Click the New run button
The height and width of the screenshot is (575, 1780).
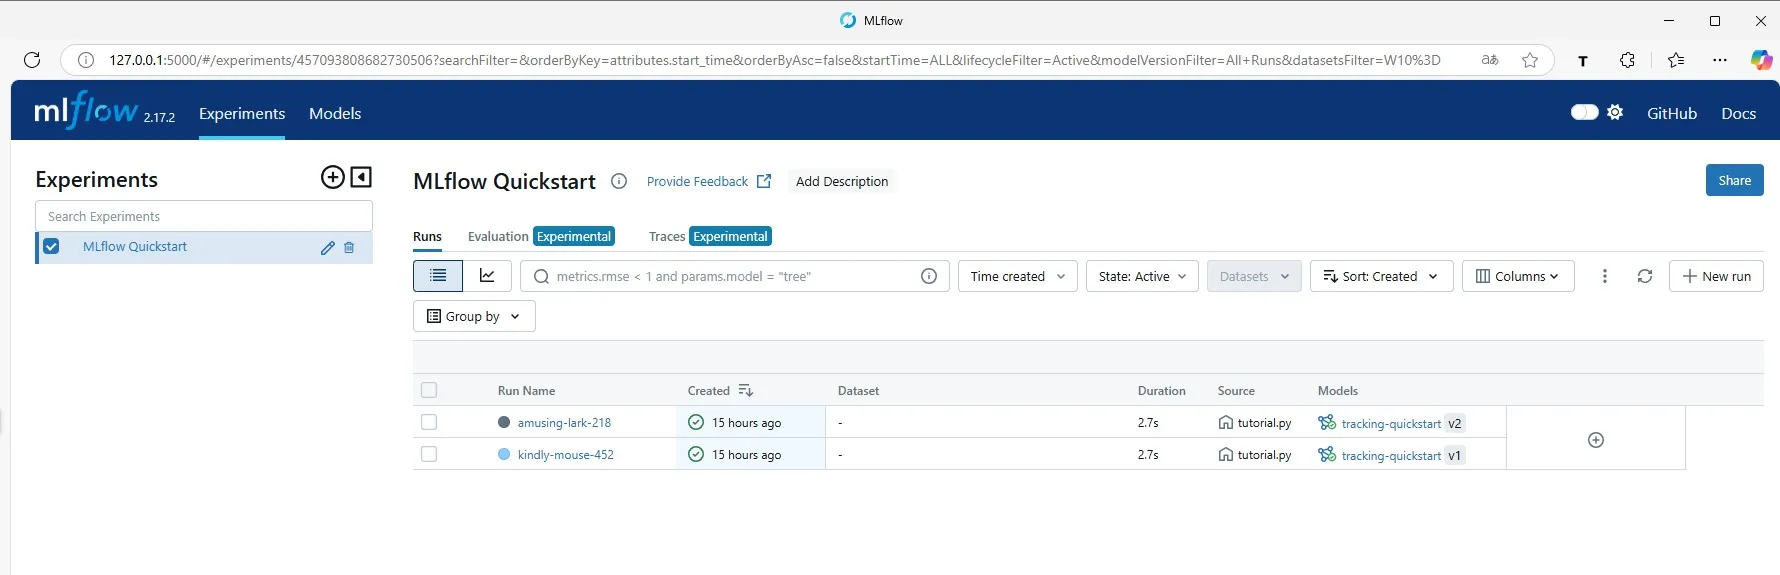[x=1716, y=276]
